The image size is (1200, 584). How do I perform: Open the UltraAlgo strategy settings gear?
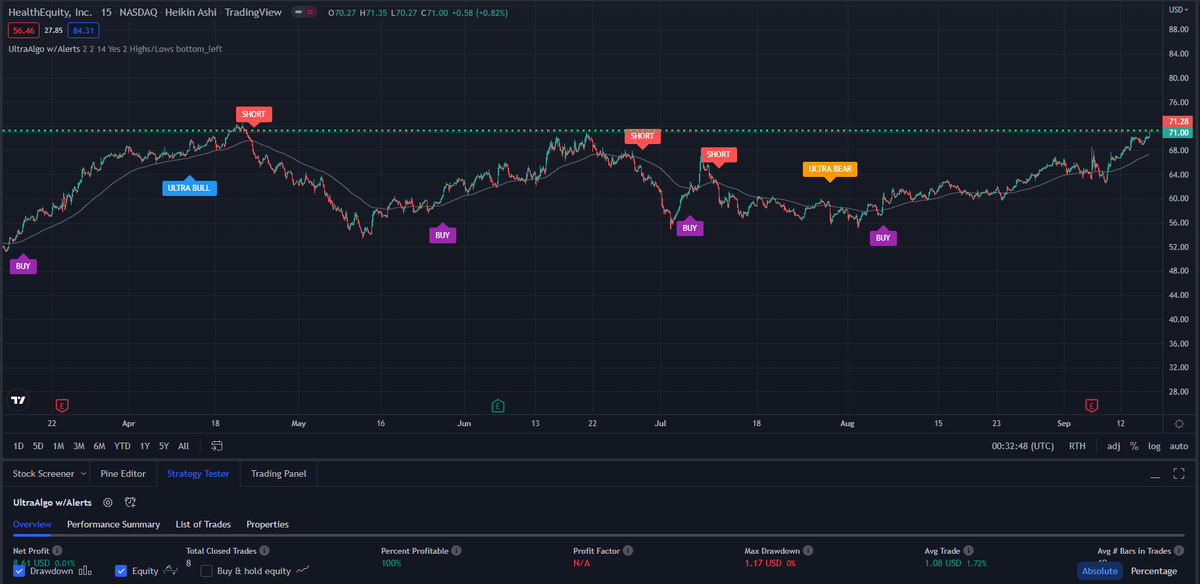[107, 502]
